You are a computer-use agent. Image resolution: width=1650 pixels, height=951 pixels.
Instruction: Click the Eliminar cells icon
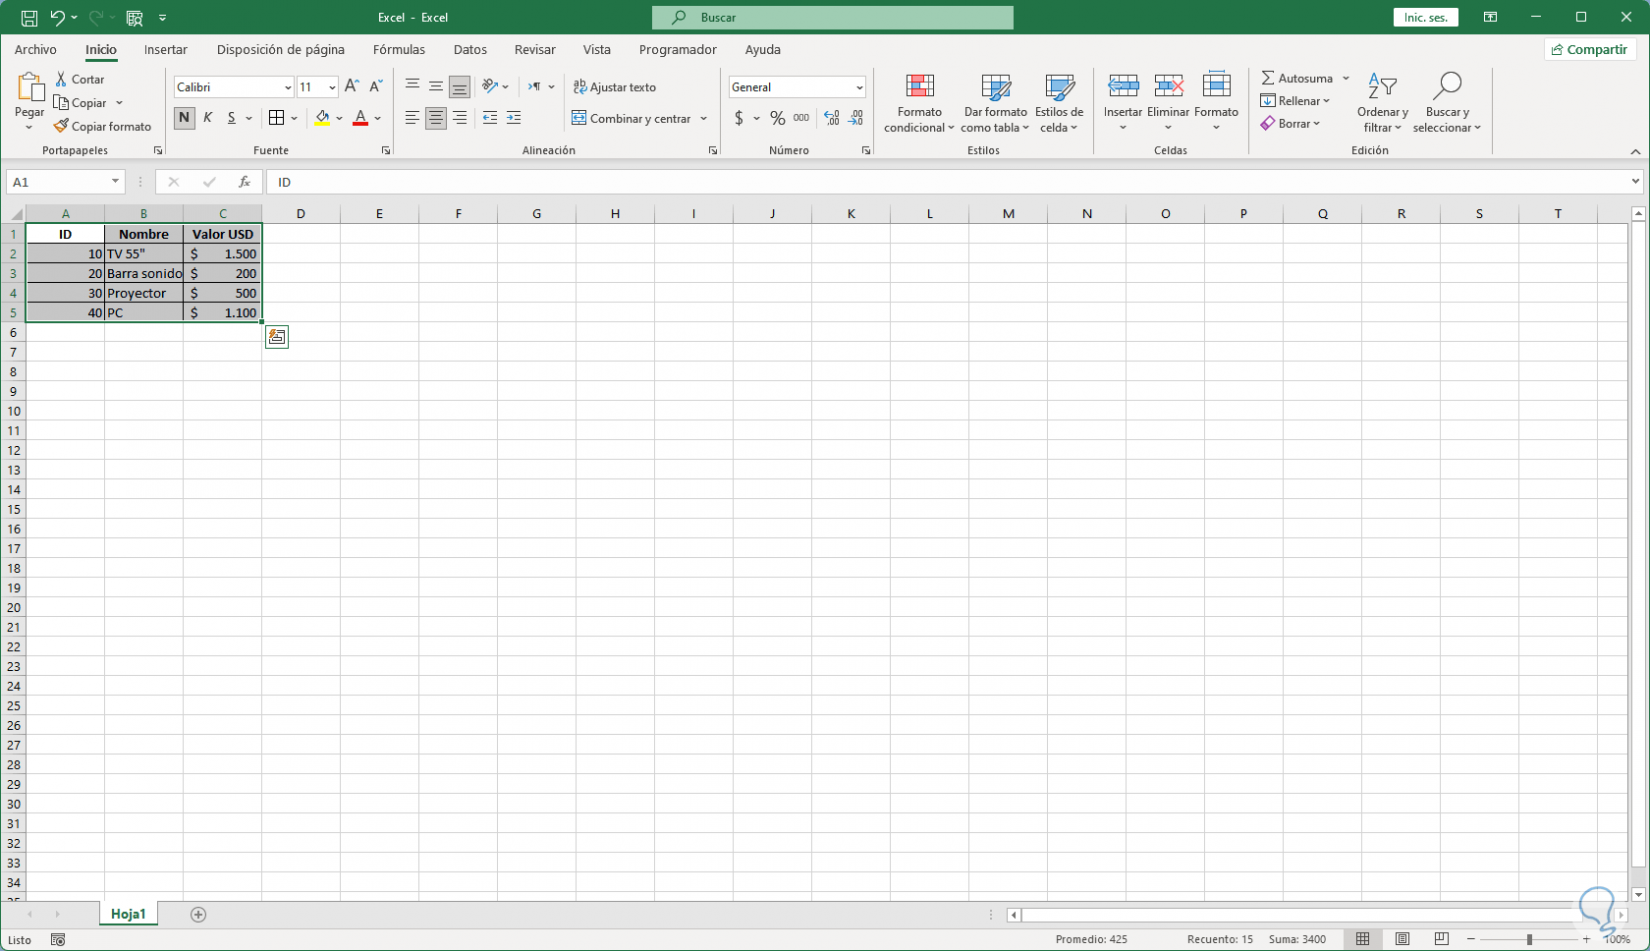[1168, 86]
